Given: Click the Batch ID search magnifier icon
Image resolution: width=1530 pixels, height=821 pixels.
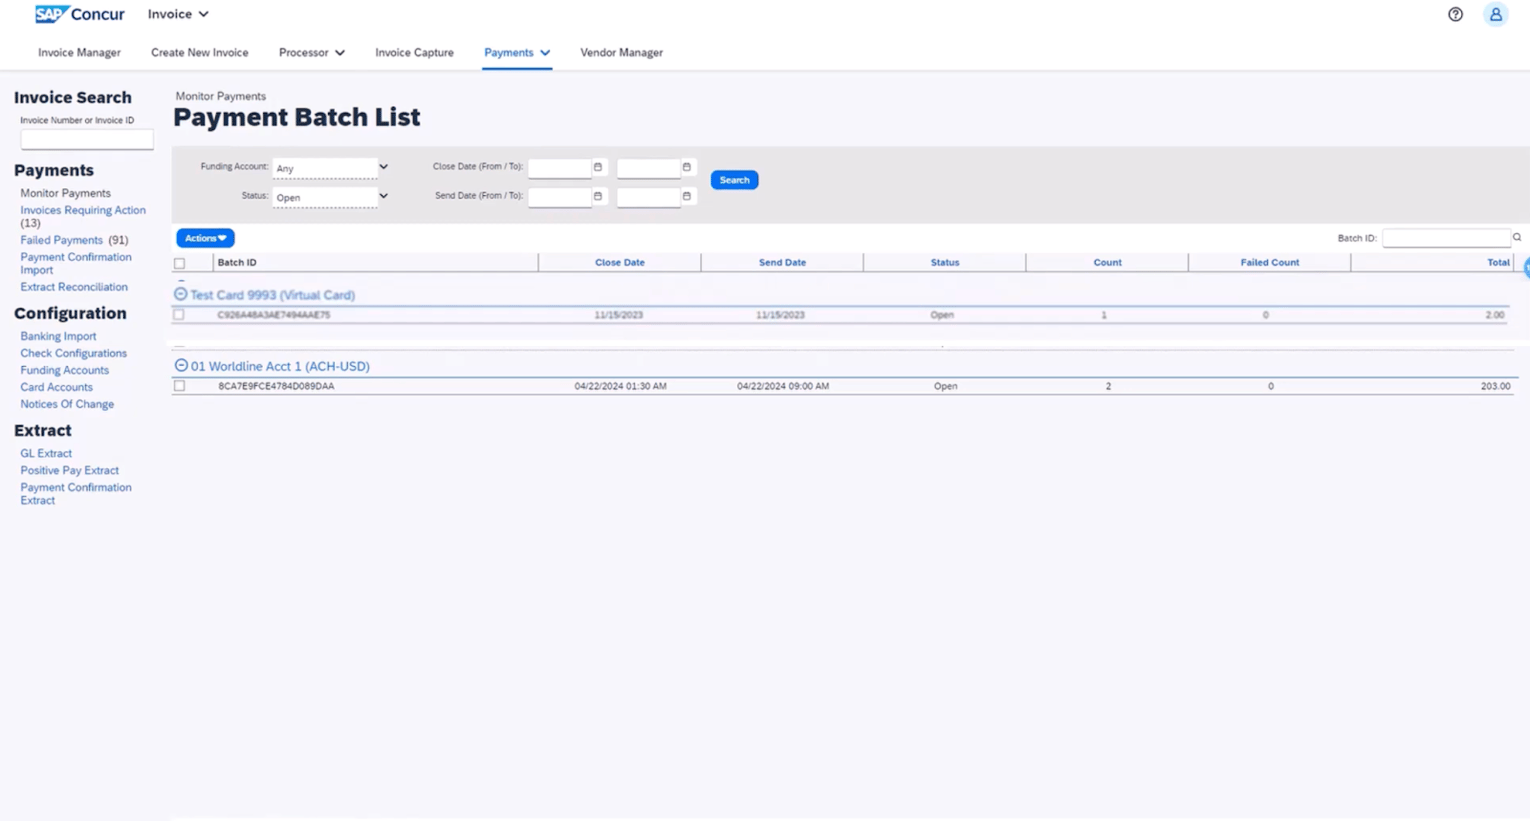Looking at the screenshot, I should (1517, 237).
